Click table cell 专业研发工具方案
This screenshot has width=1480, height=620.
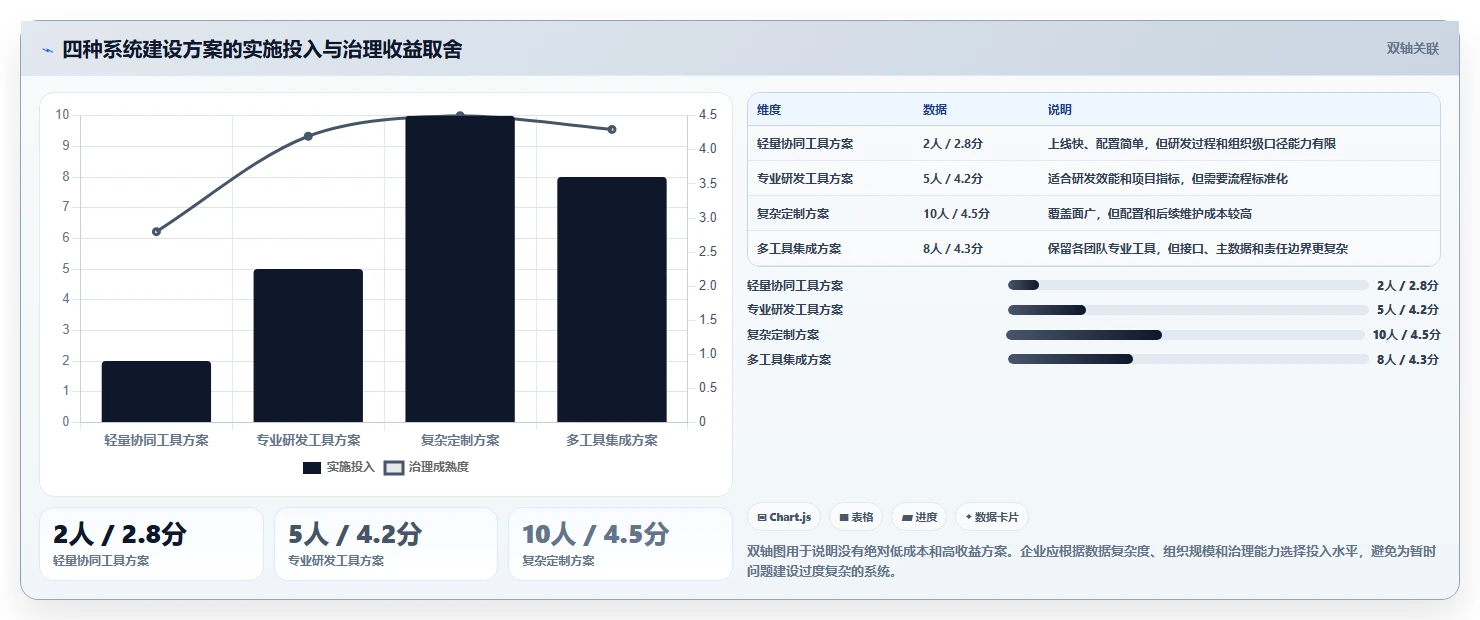point(805,178)
